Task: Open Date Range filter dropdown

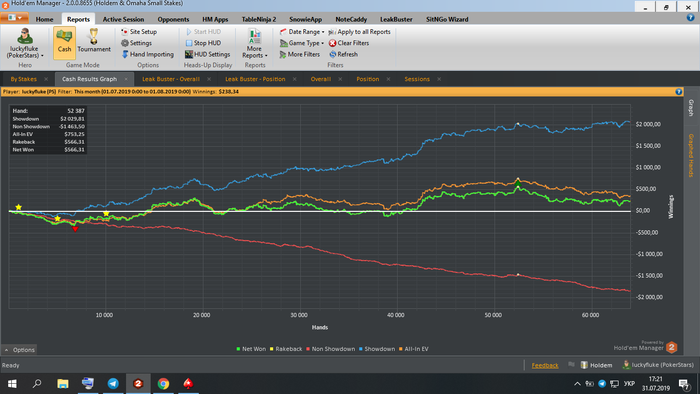Action: [x=302, y=32]
